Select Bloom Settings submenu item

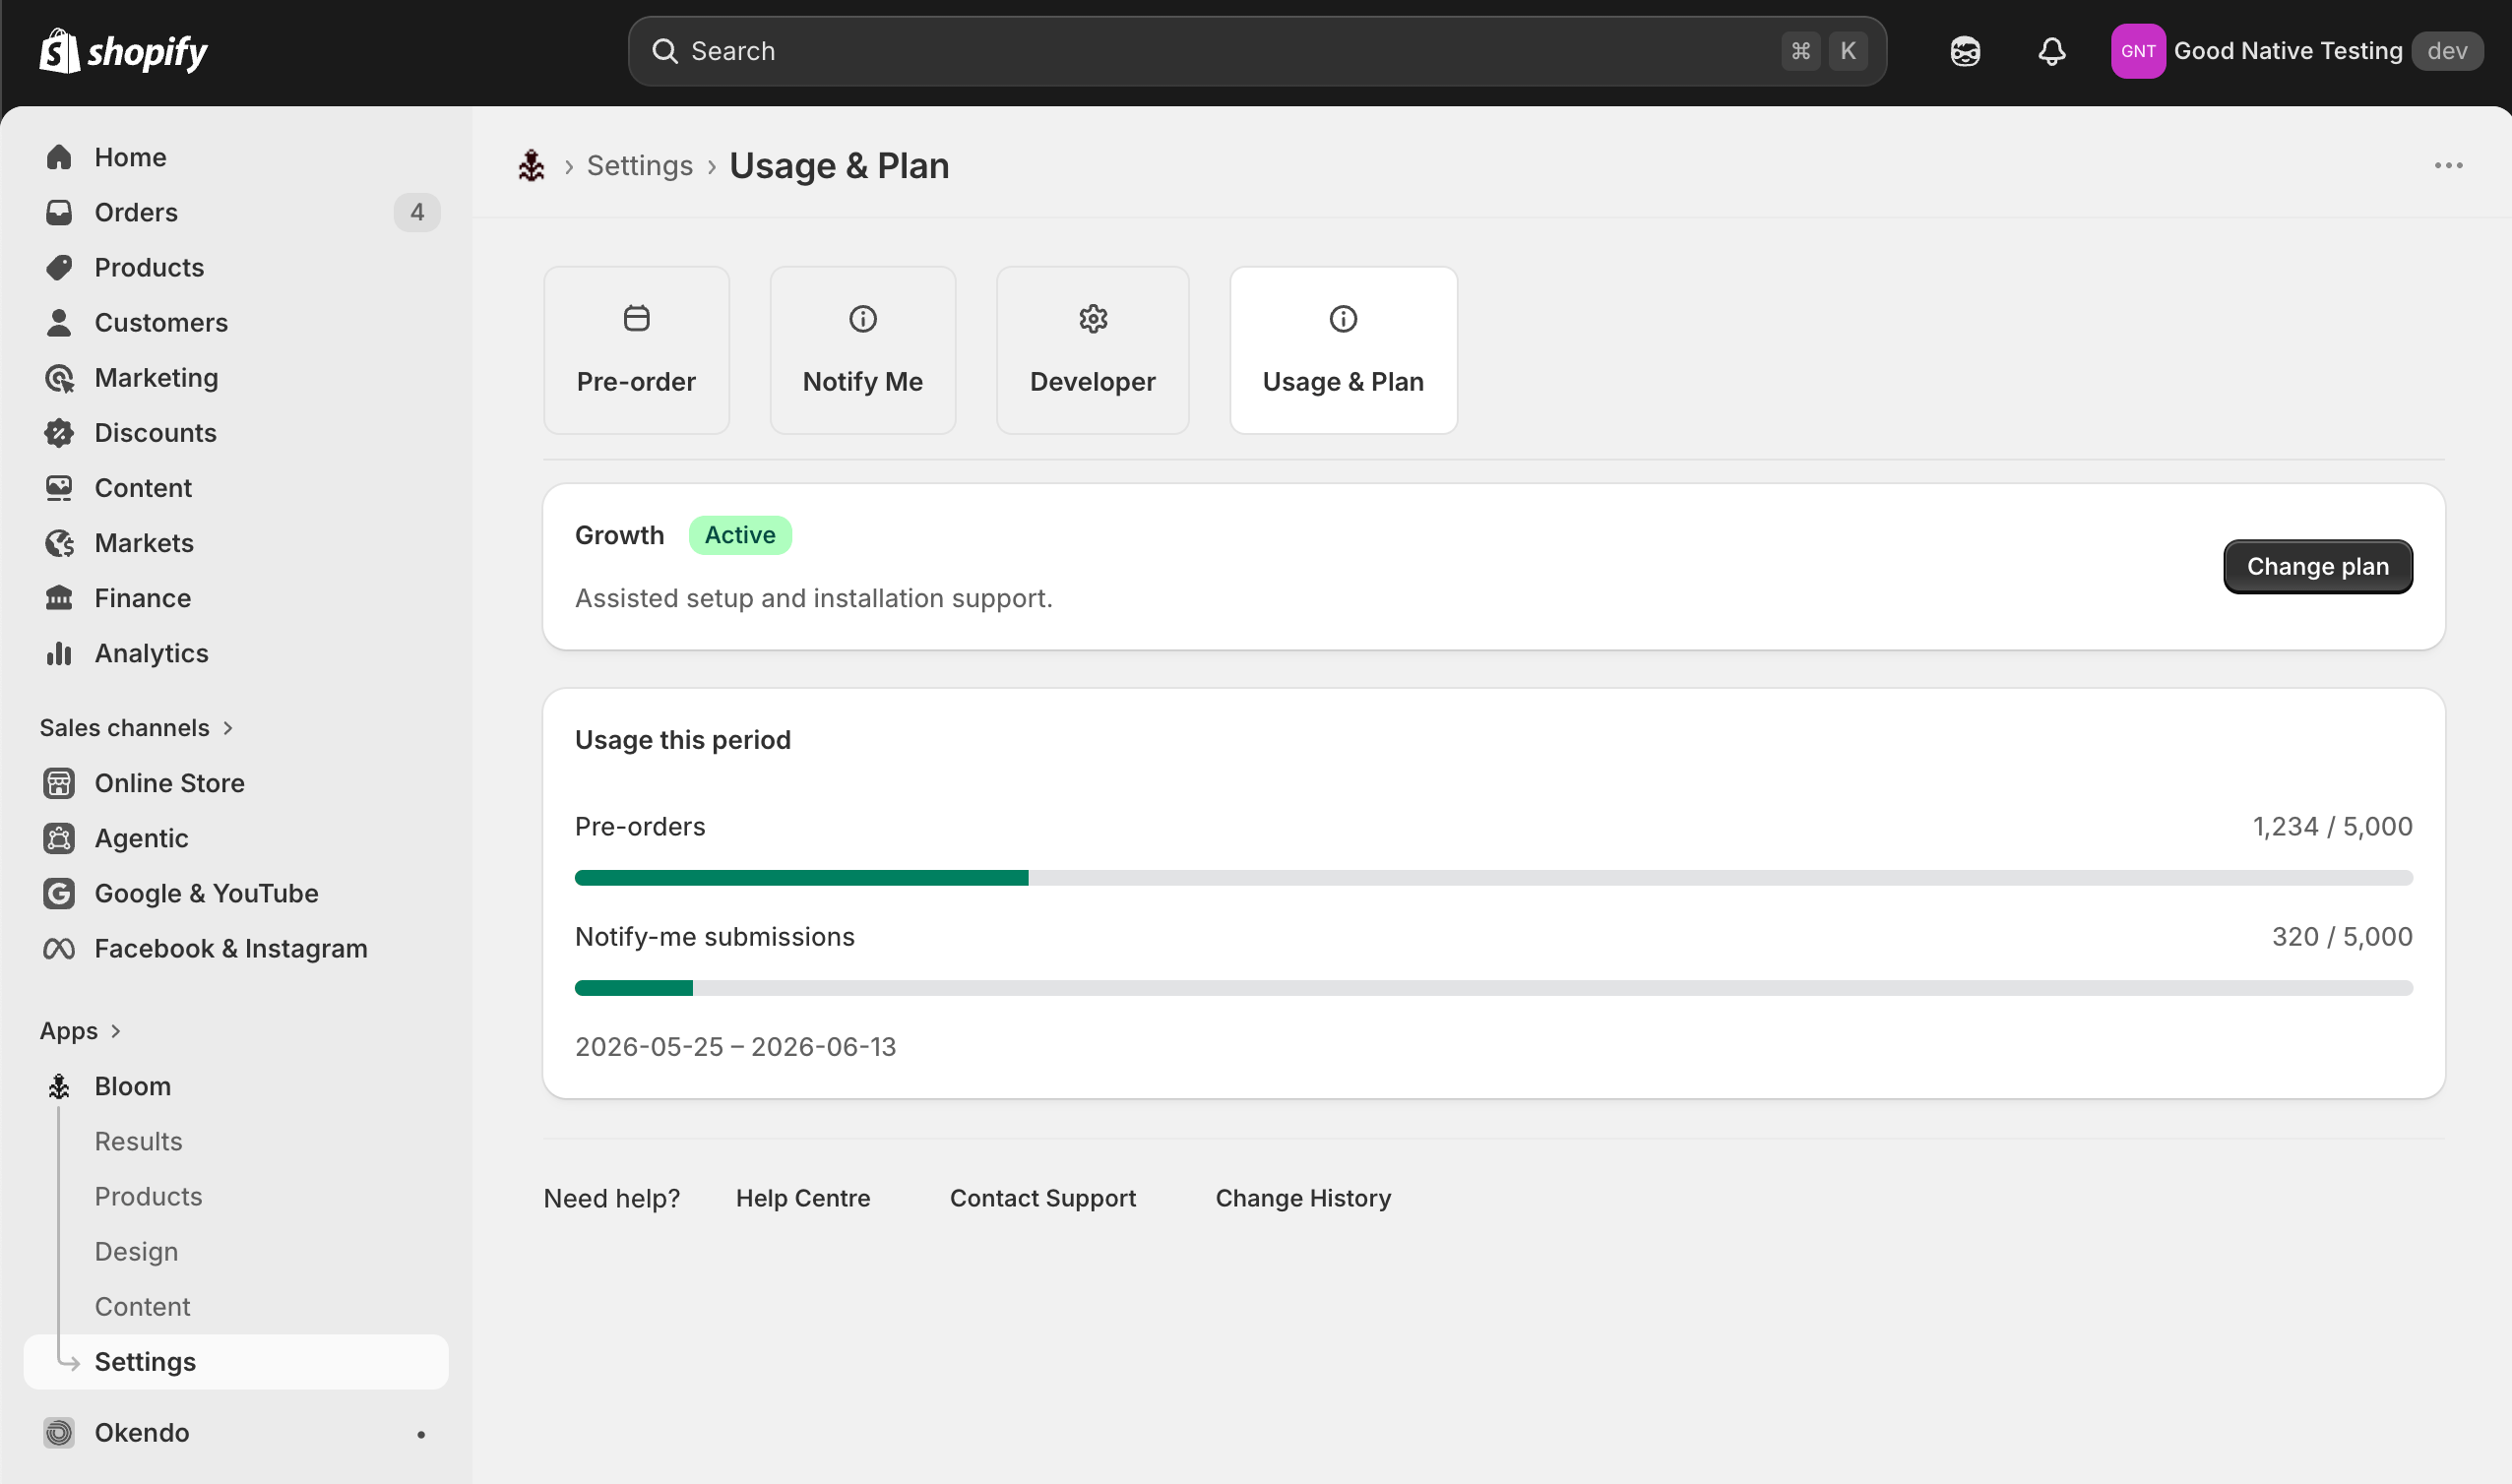click(x=236, y=1361)
